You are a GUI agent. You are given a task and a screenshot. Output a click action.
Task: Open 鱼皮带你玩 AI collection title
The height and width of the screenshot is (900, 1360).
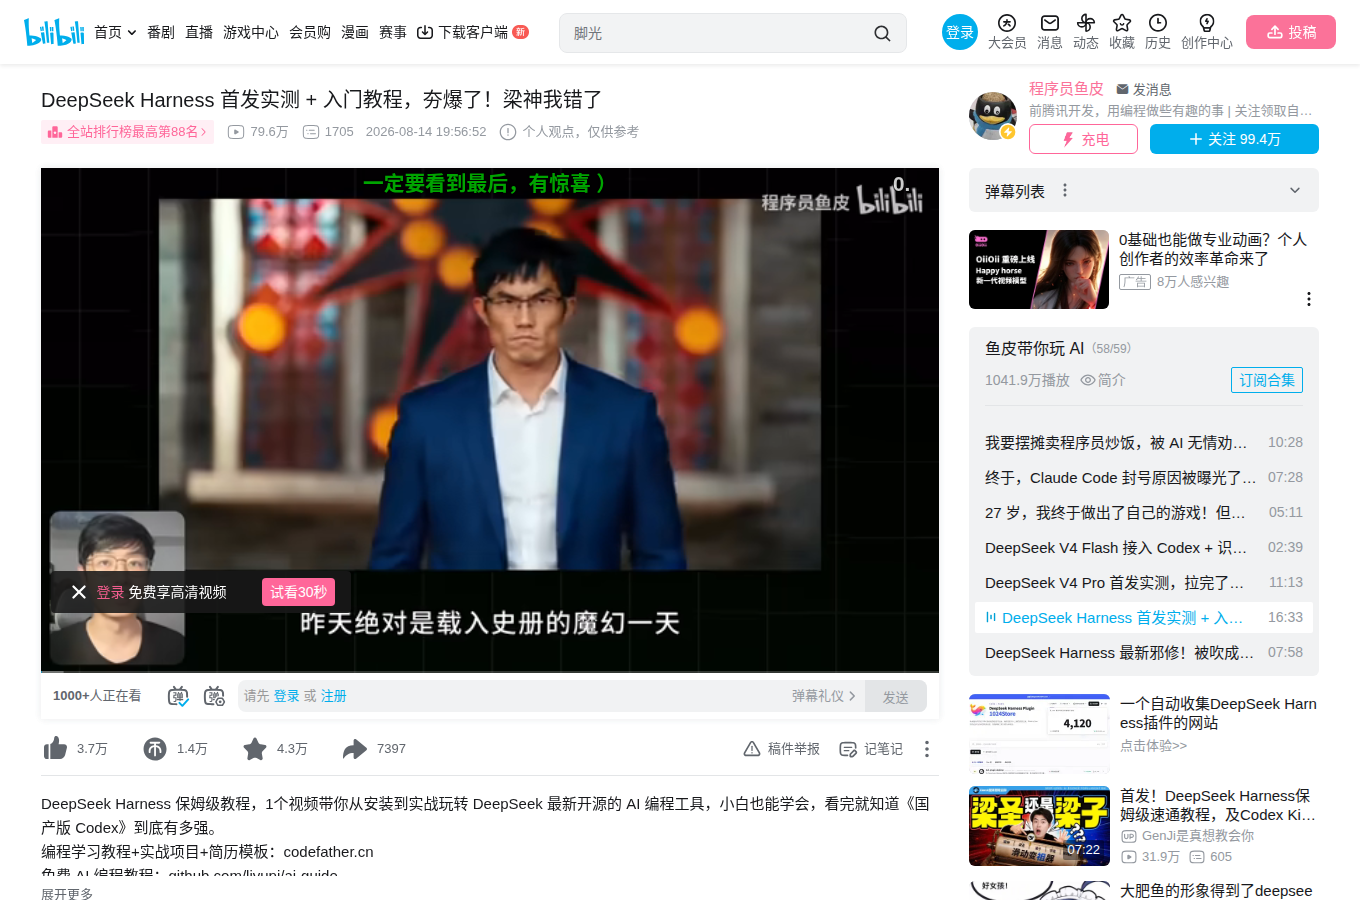coord(1034,348)
